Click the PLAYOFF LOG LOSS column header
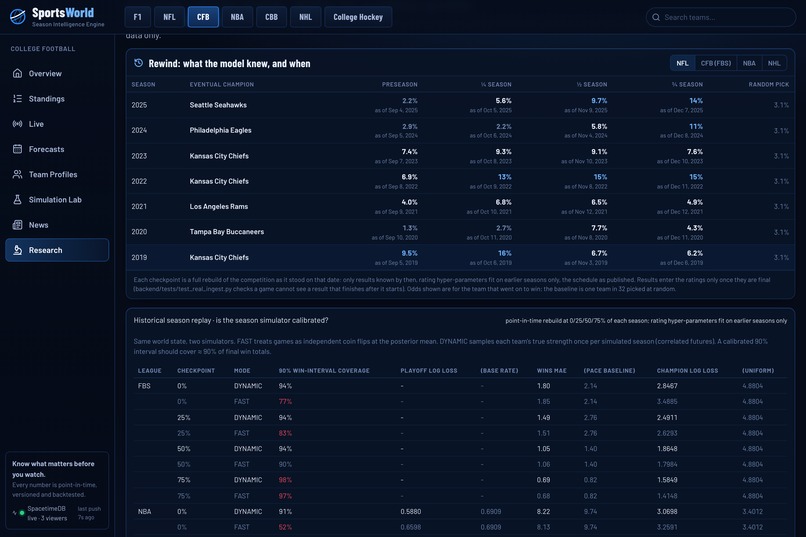806x537 pixels. tap(429, 371)
